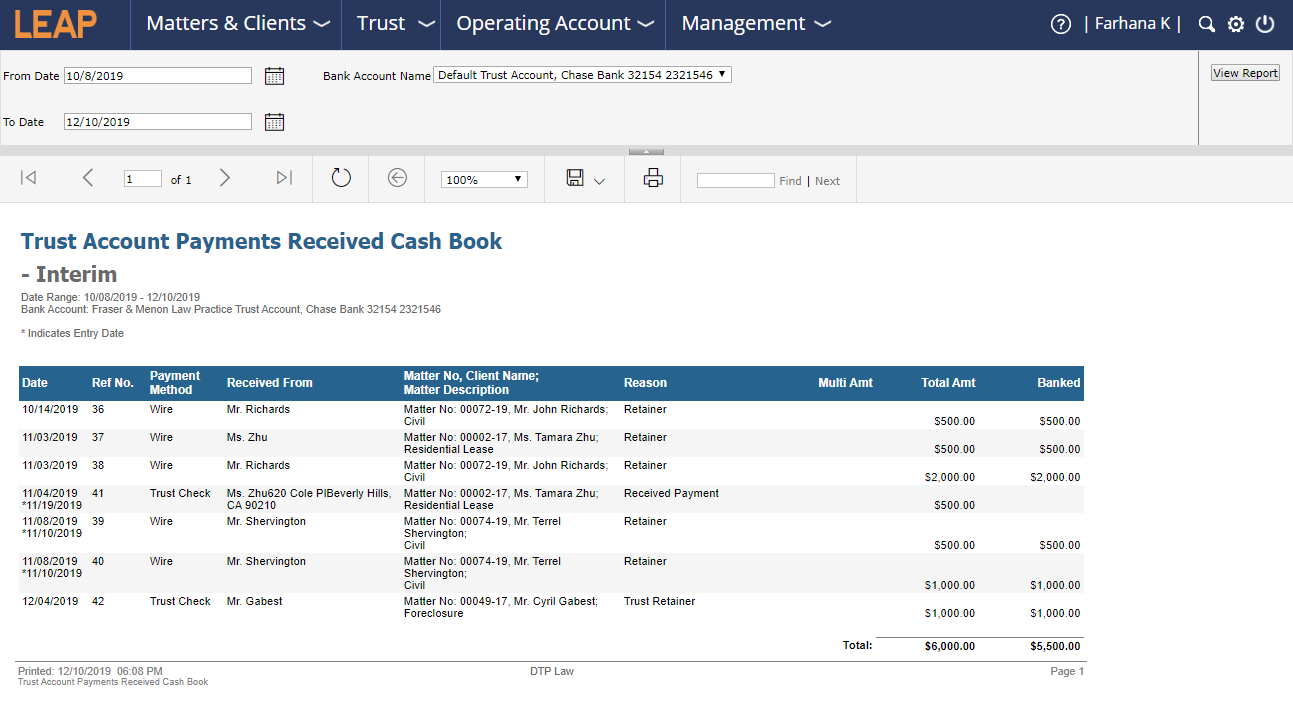
Task: Collapse the report parameters panel
Action: (646, 150)
